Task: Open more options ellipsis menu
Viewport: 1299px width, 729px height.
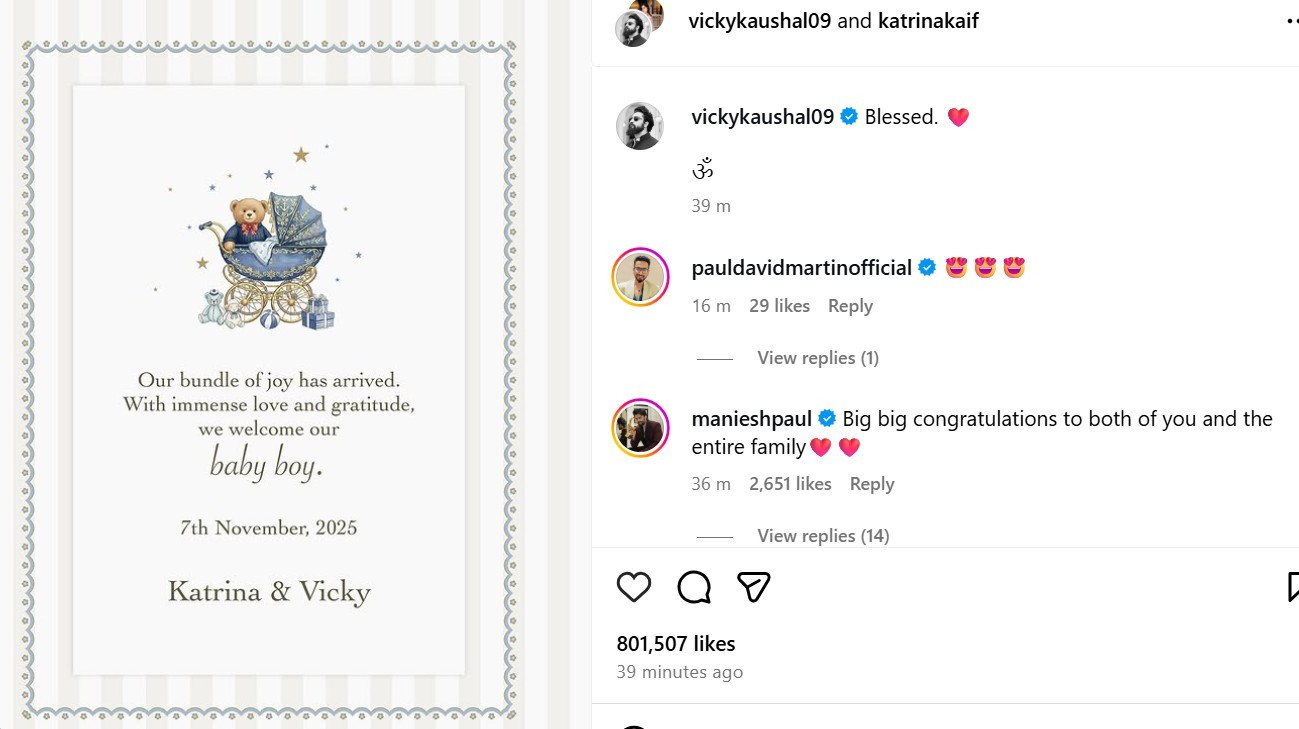Action: 1291,21
